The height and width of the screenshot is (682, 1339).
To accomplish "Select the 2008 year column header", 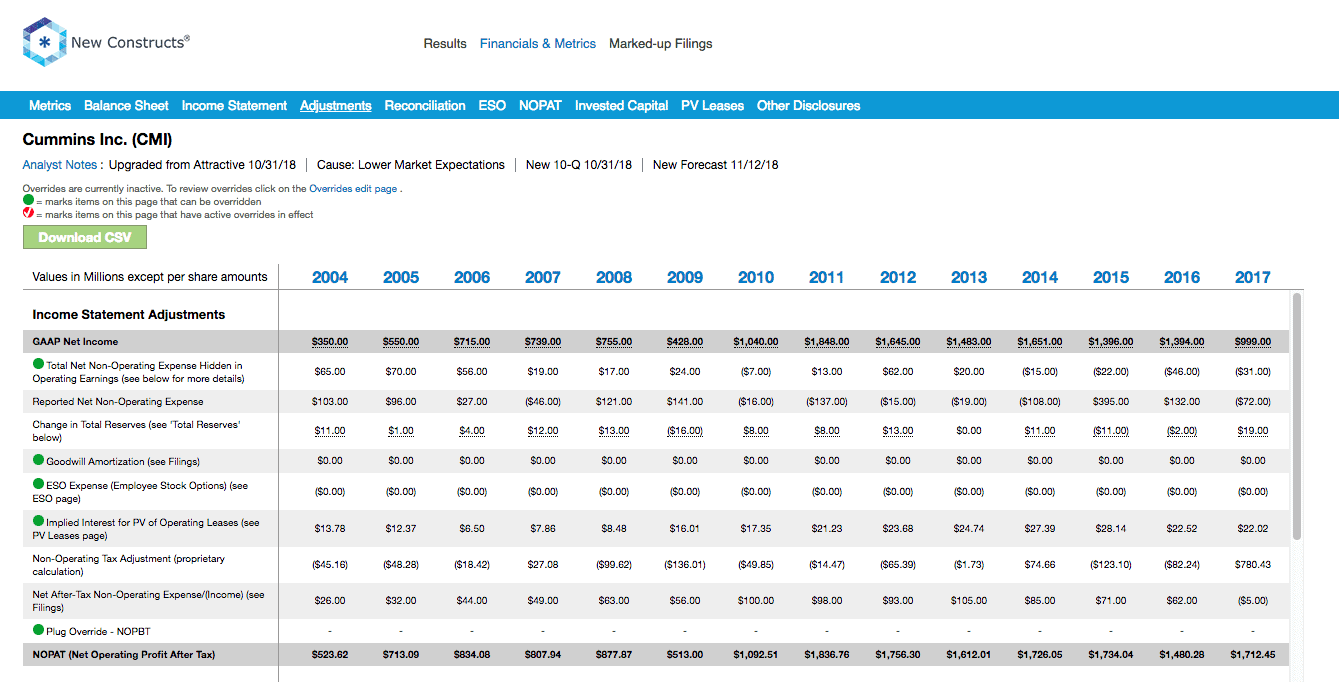I will [614, 278].
